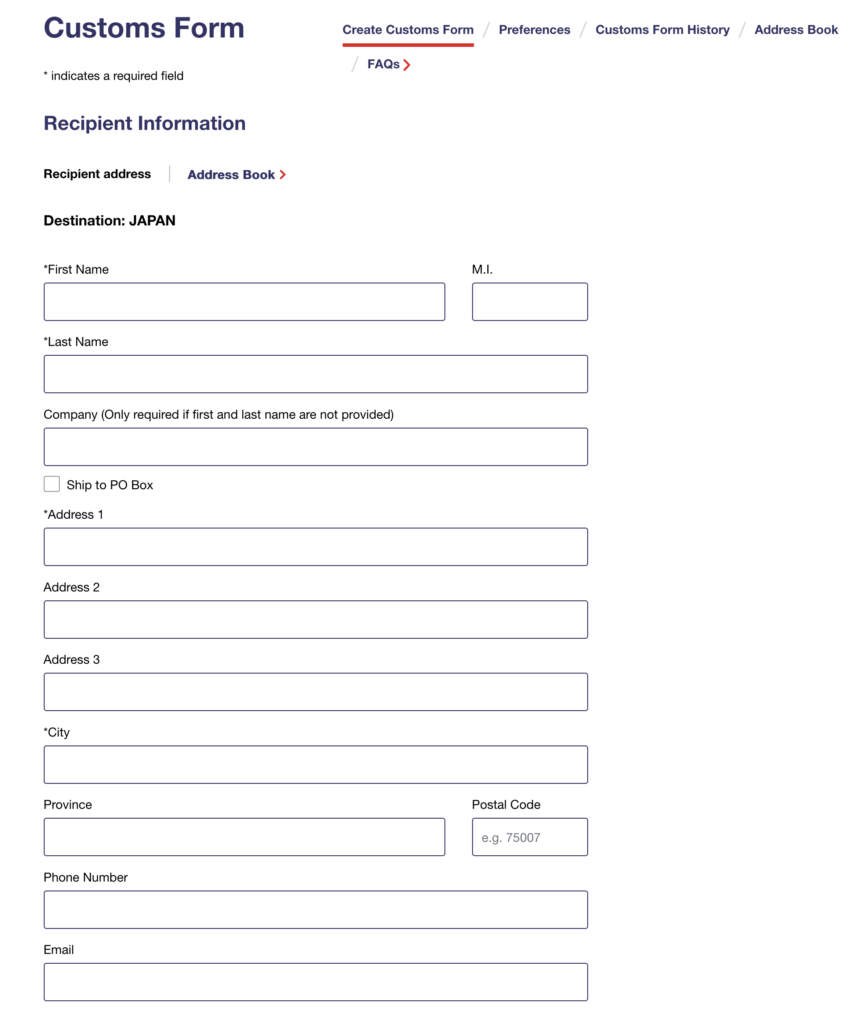This screenshot has width=863, height=1024.
Task: Click into the Last Name field
Action: (315, 374)
